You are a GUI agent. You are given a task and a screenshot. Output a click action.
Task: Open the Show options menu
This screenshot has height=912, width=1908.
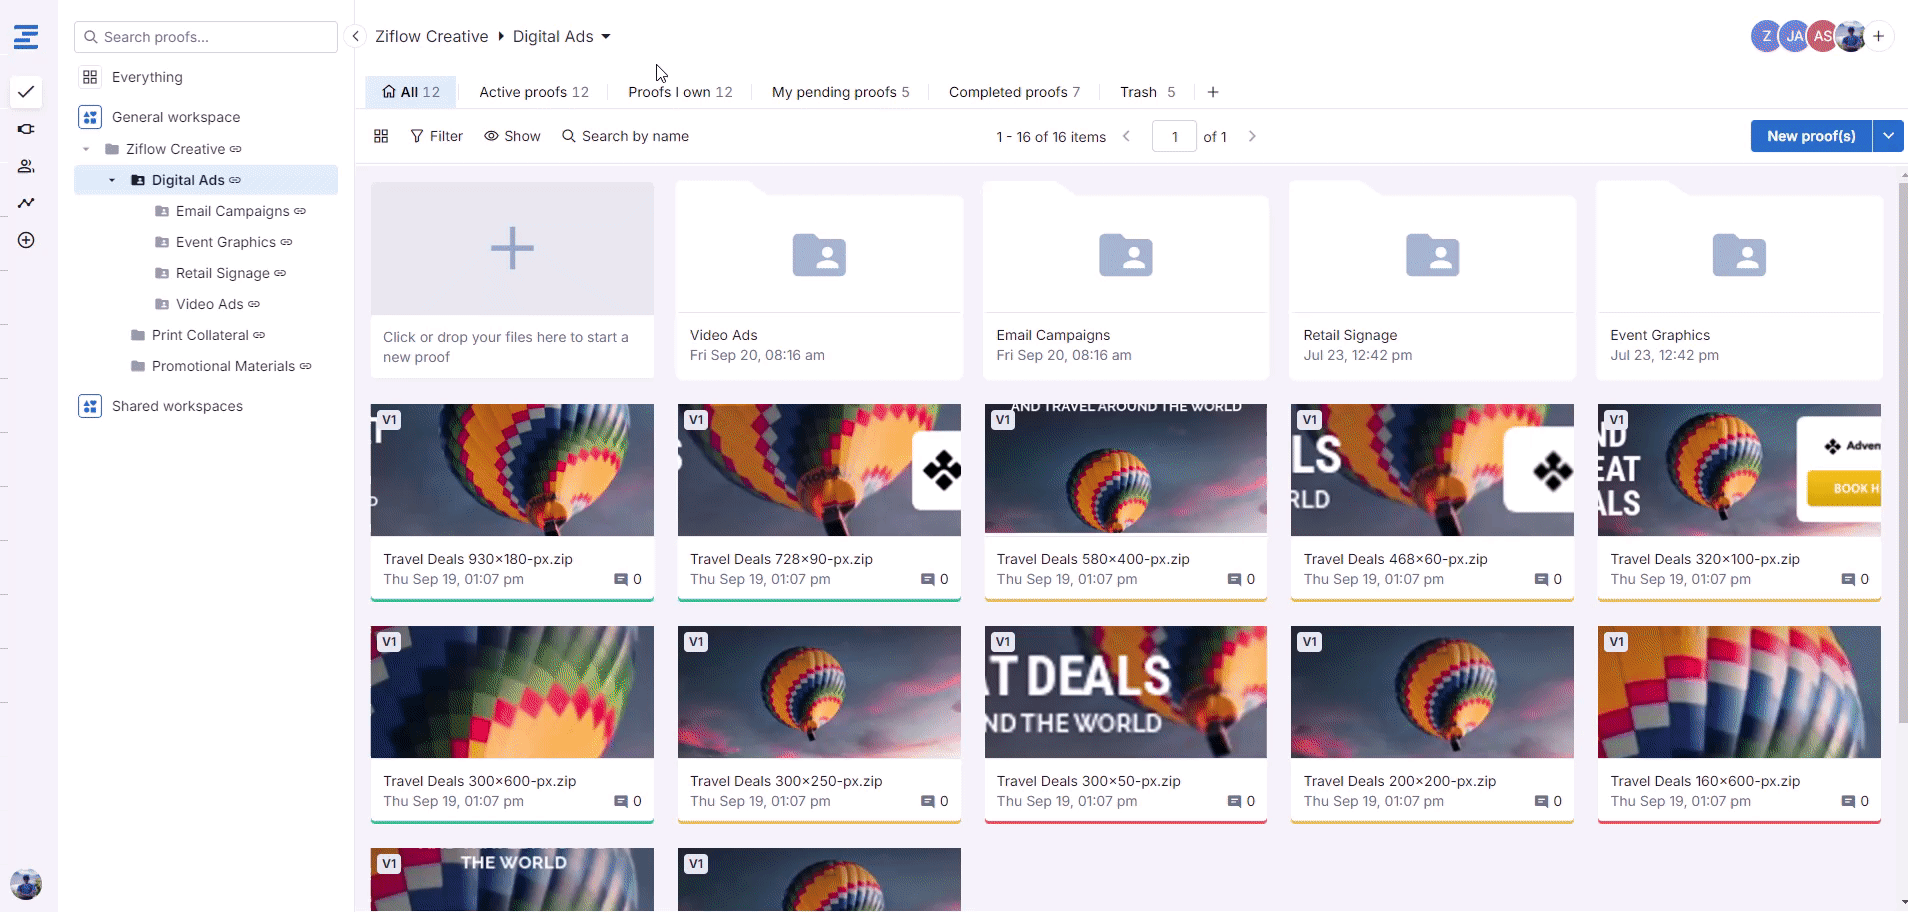[512, 136]
